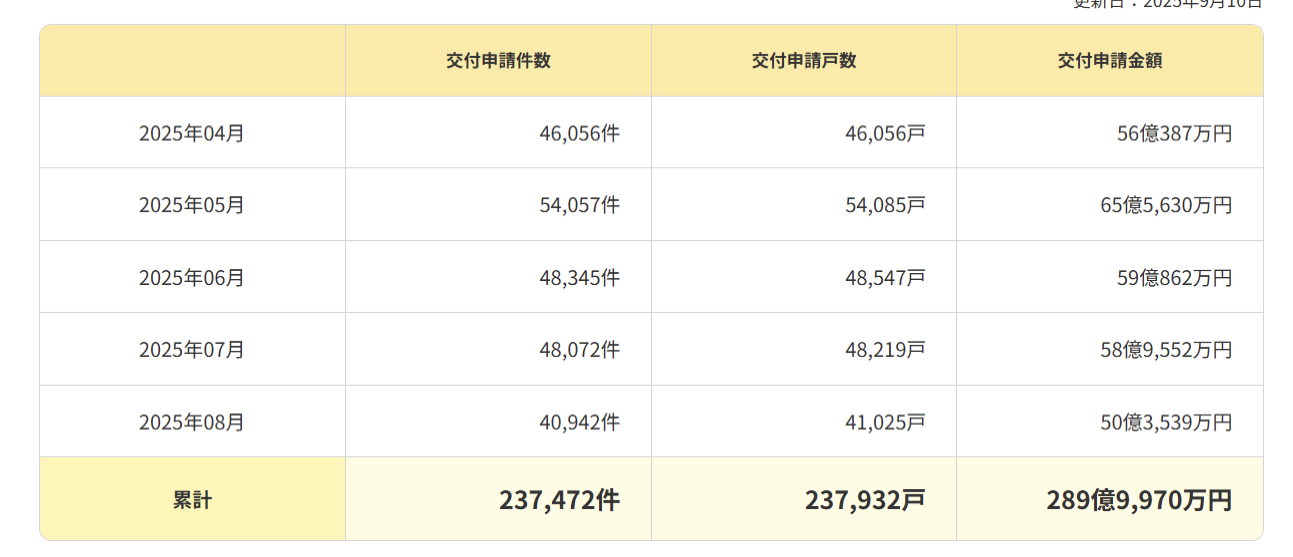Click the cumulative total 237,472件
Viewport: 1293px width, 557px height.
pos(559,500)
